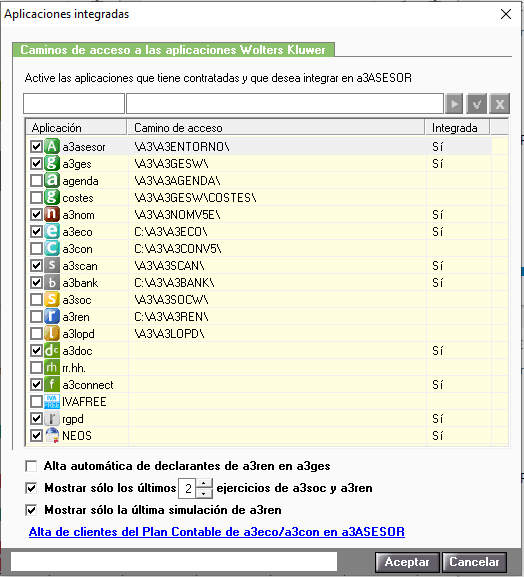524x577 pixels.
Task: Uncheck the NEOS application checkbox
Action: coord(36,435)
